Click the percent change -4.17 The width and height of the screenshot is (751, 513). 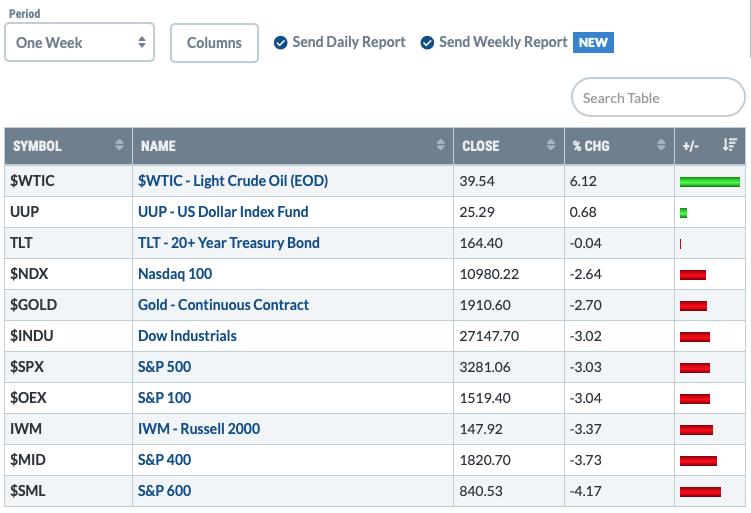(x=585, y=491)
